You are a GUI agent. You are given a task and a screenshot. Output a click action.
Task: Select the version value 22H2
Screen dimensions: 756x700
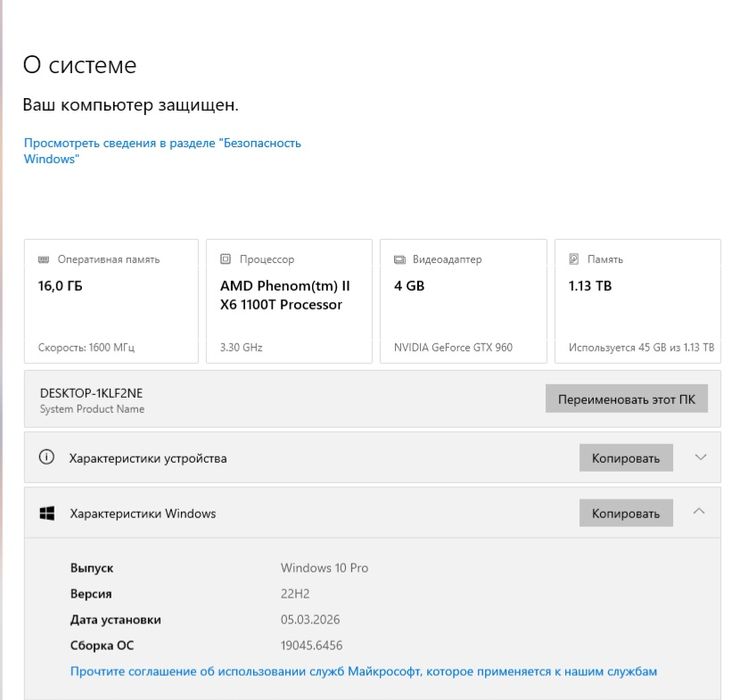(x=295, y=593)
